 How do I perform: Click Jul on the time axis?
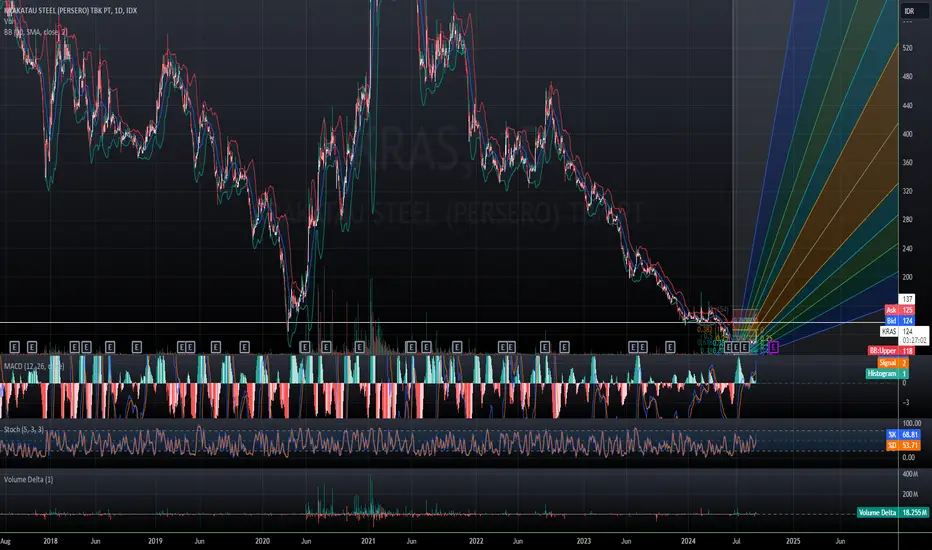pyautogui.click(x=736, y=541)
